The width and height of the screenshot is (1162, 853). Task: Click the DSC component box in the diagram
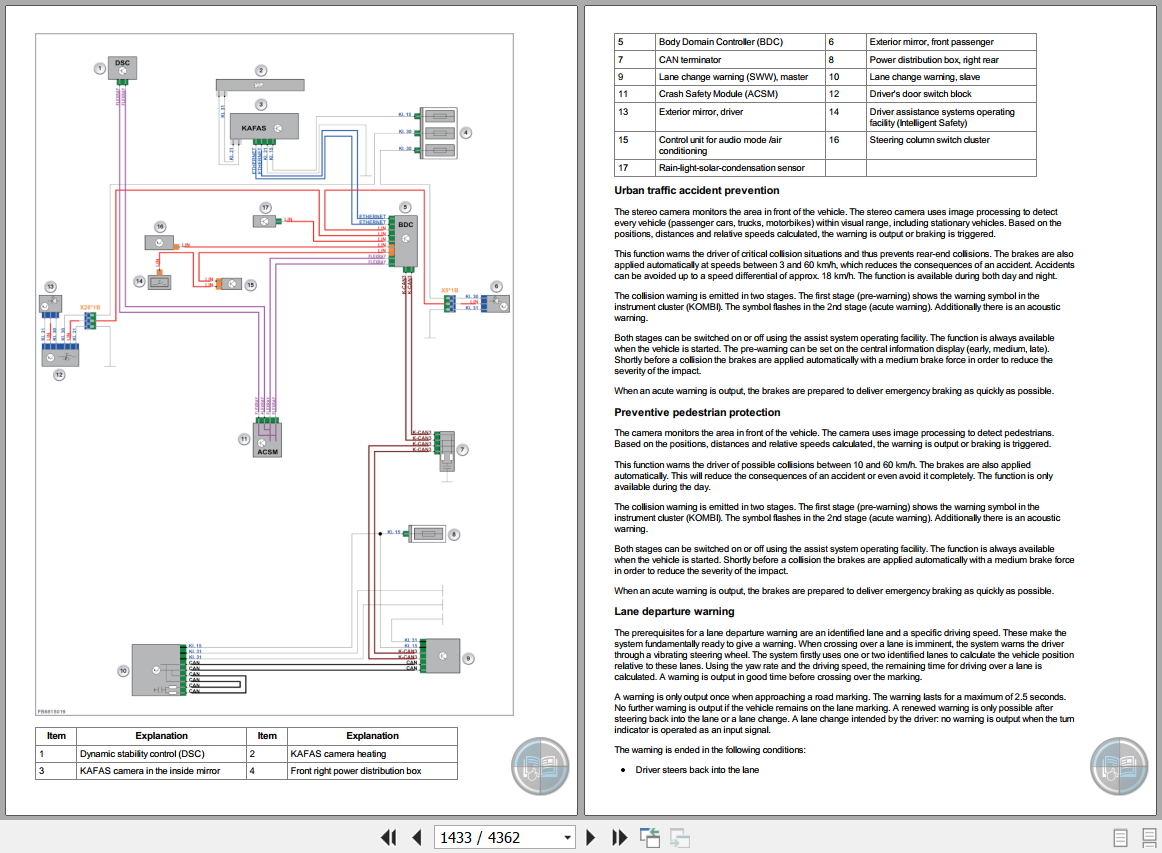click(122, 67)
